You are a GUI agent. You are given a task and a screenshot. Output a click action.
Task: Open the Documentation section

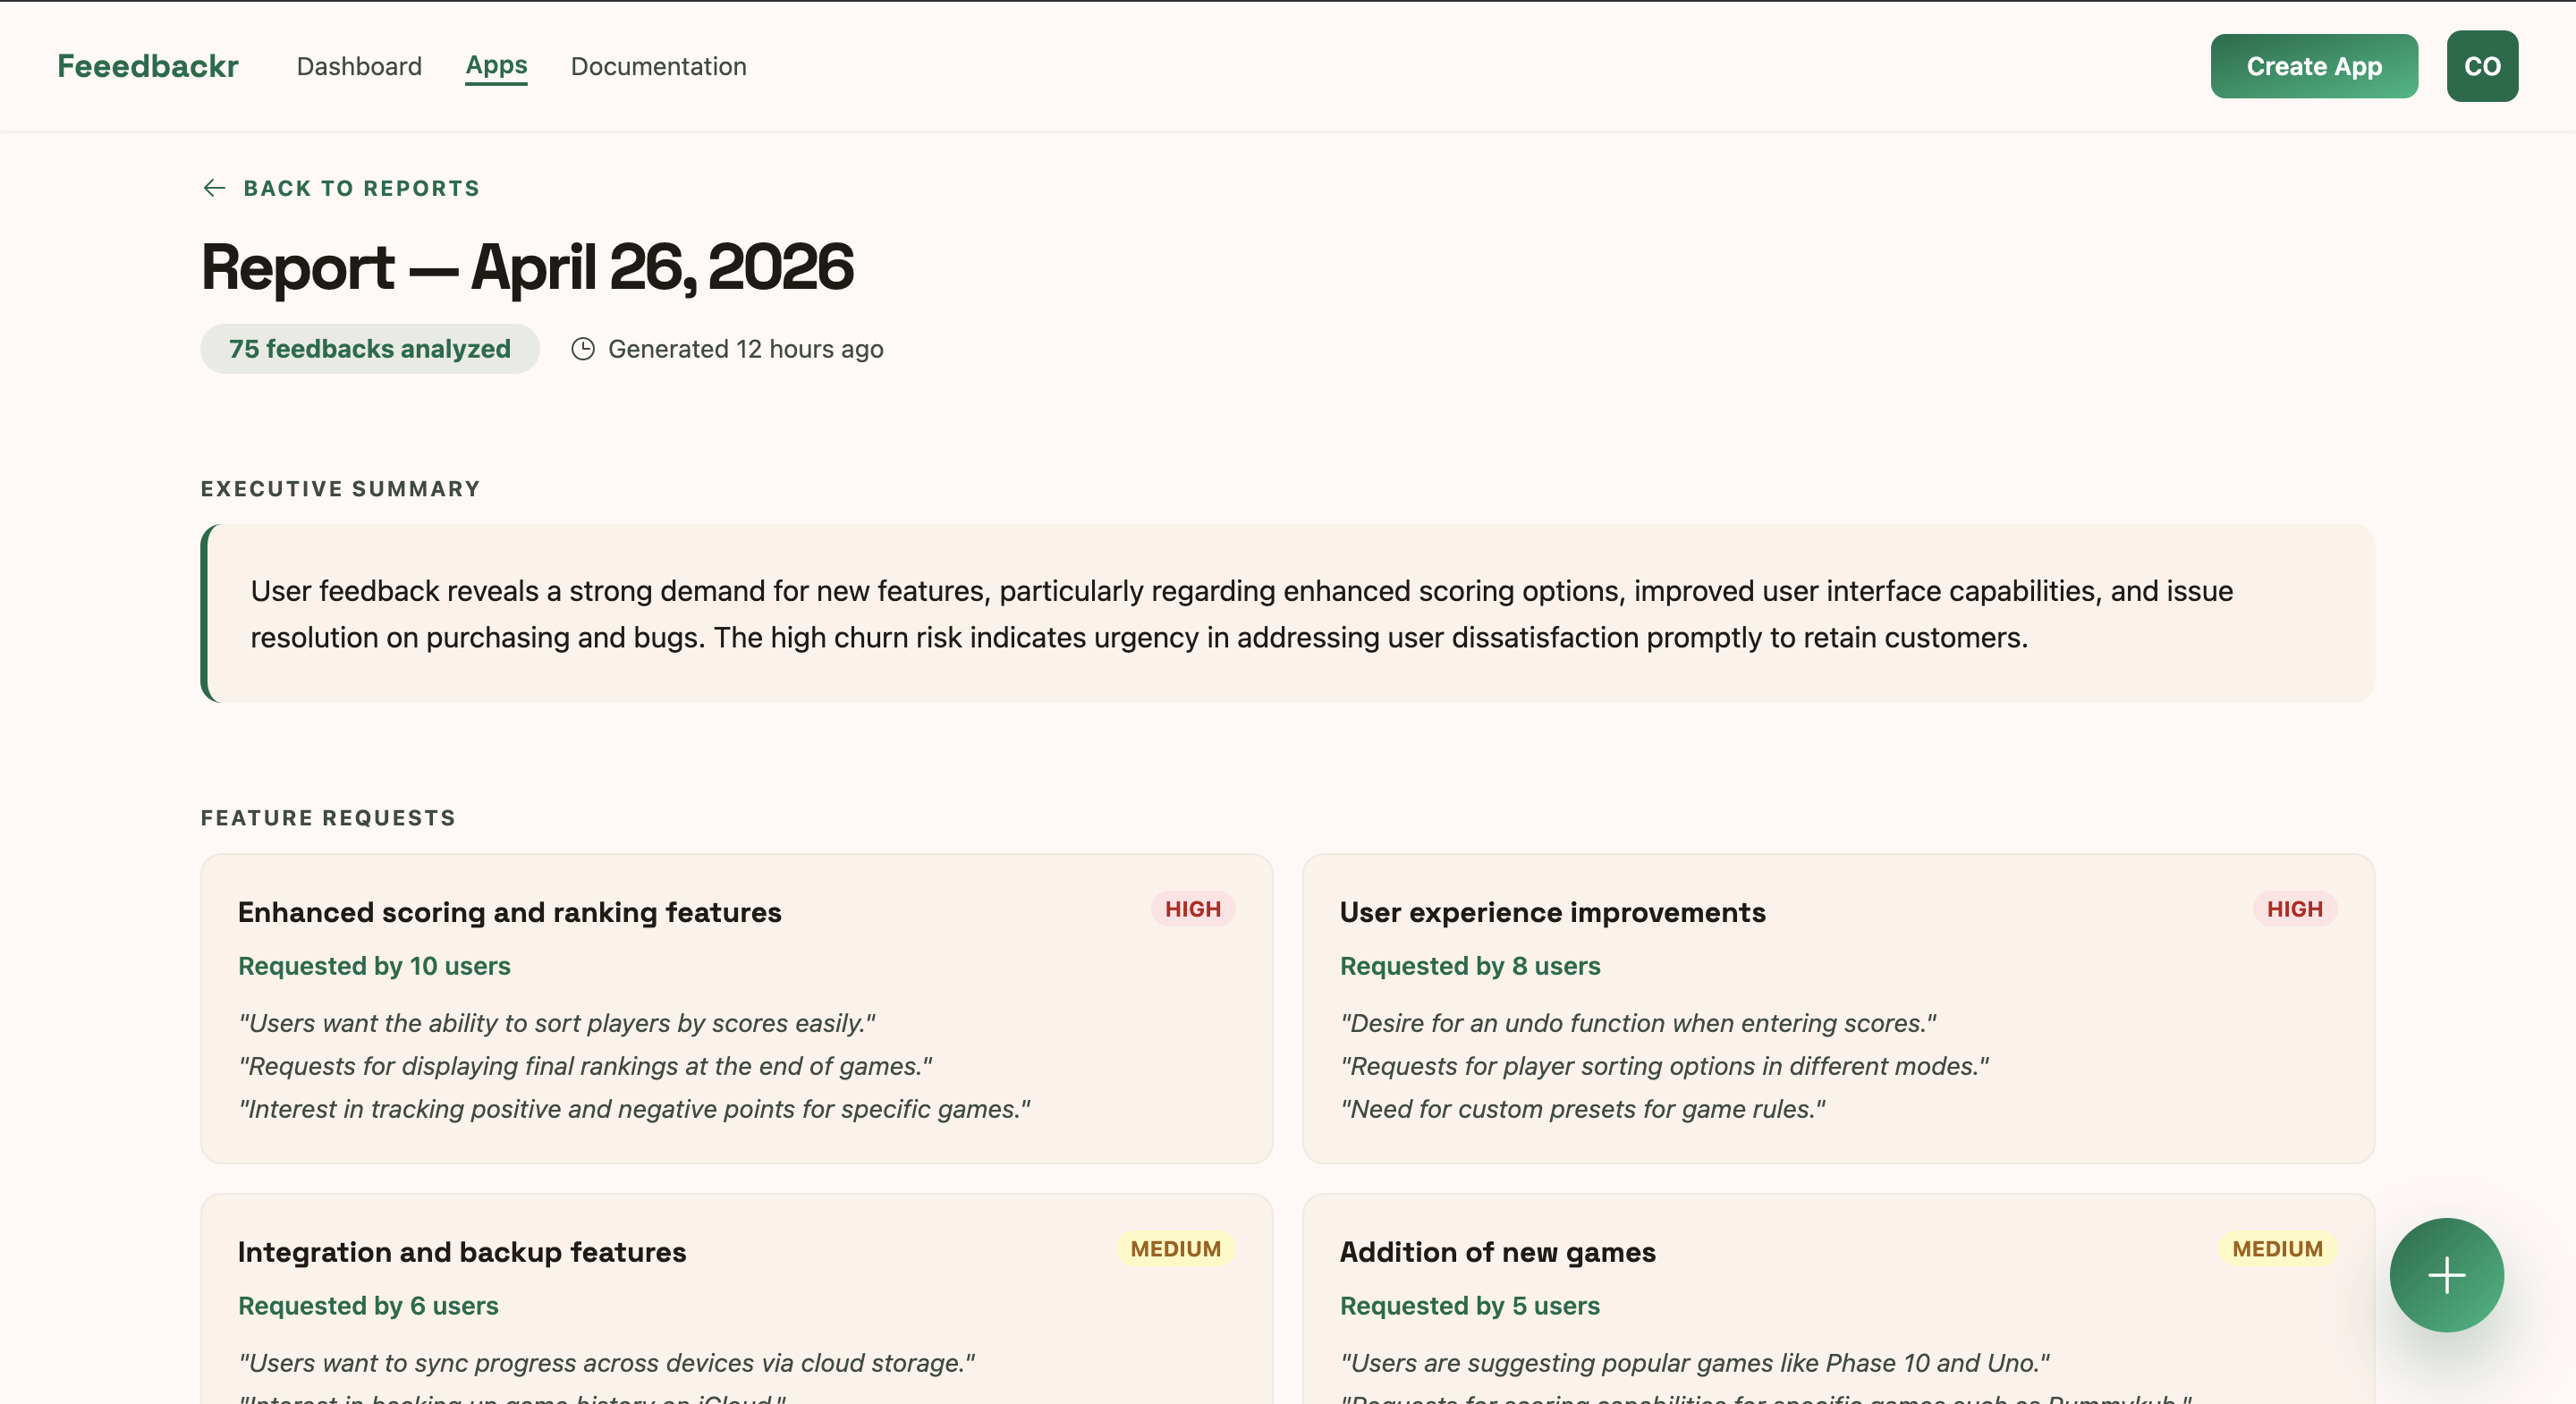(x=658, y=66)
